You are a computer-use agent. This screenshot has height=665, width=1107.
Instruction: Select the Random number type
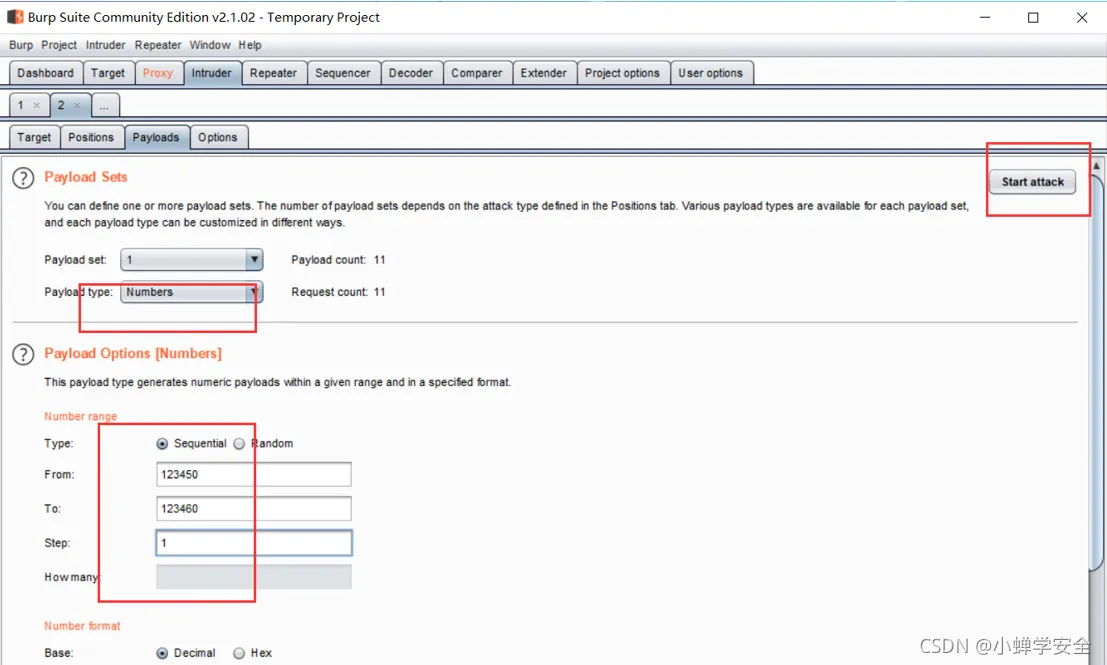point(239,443)
